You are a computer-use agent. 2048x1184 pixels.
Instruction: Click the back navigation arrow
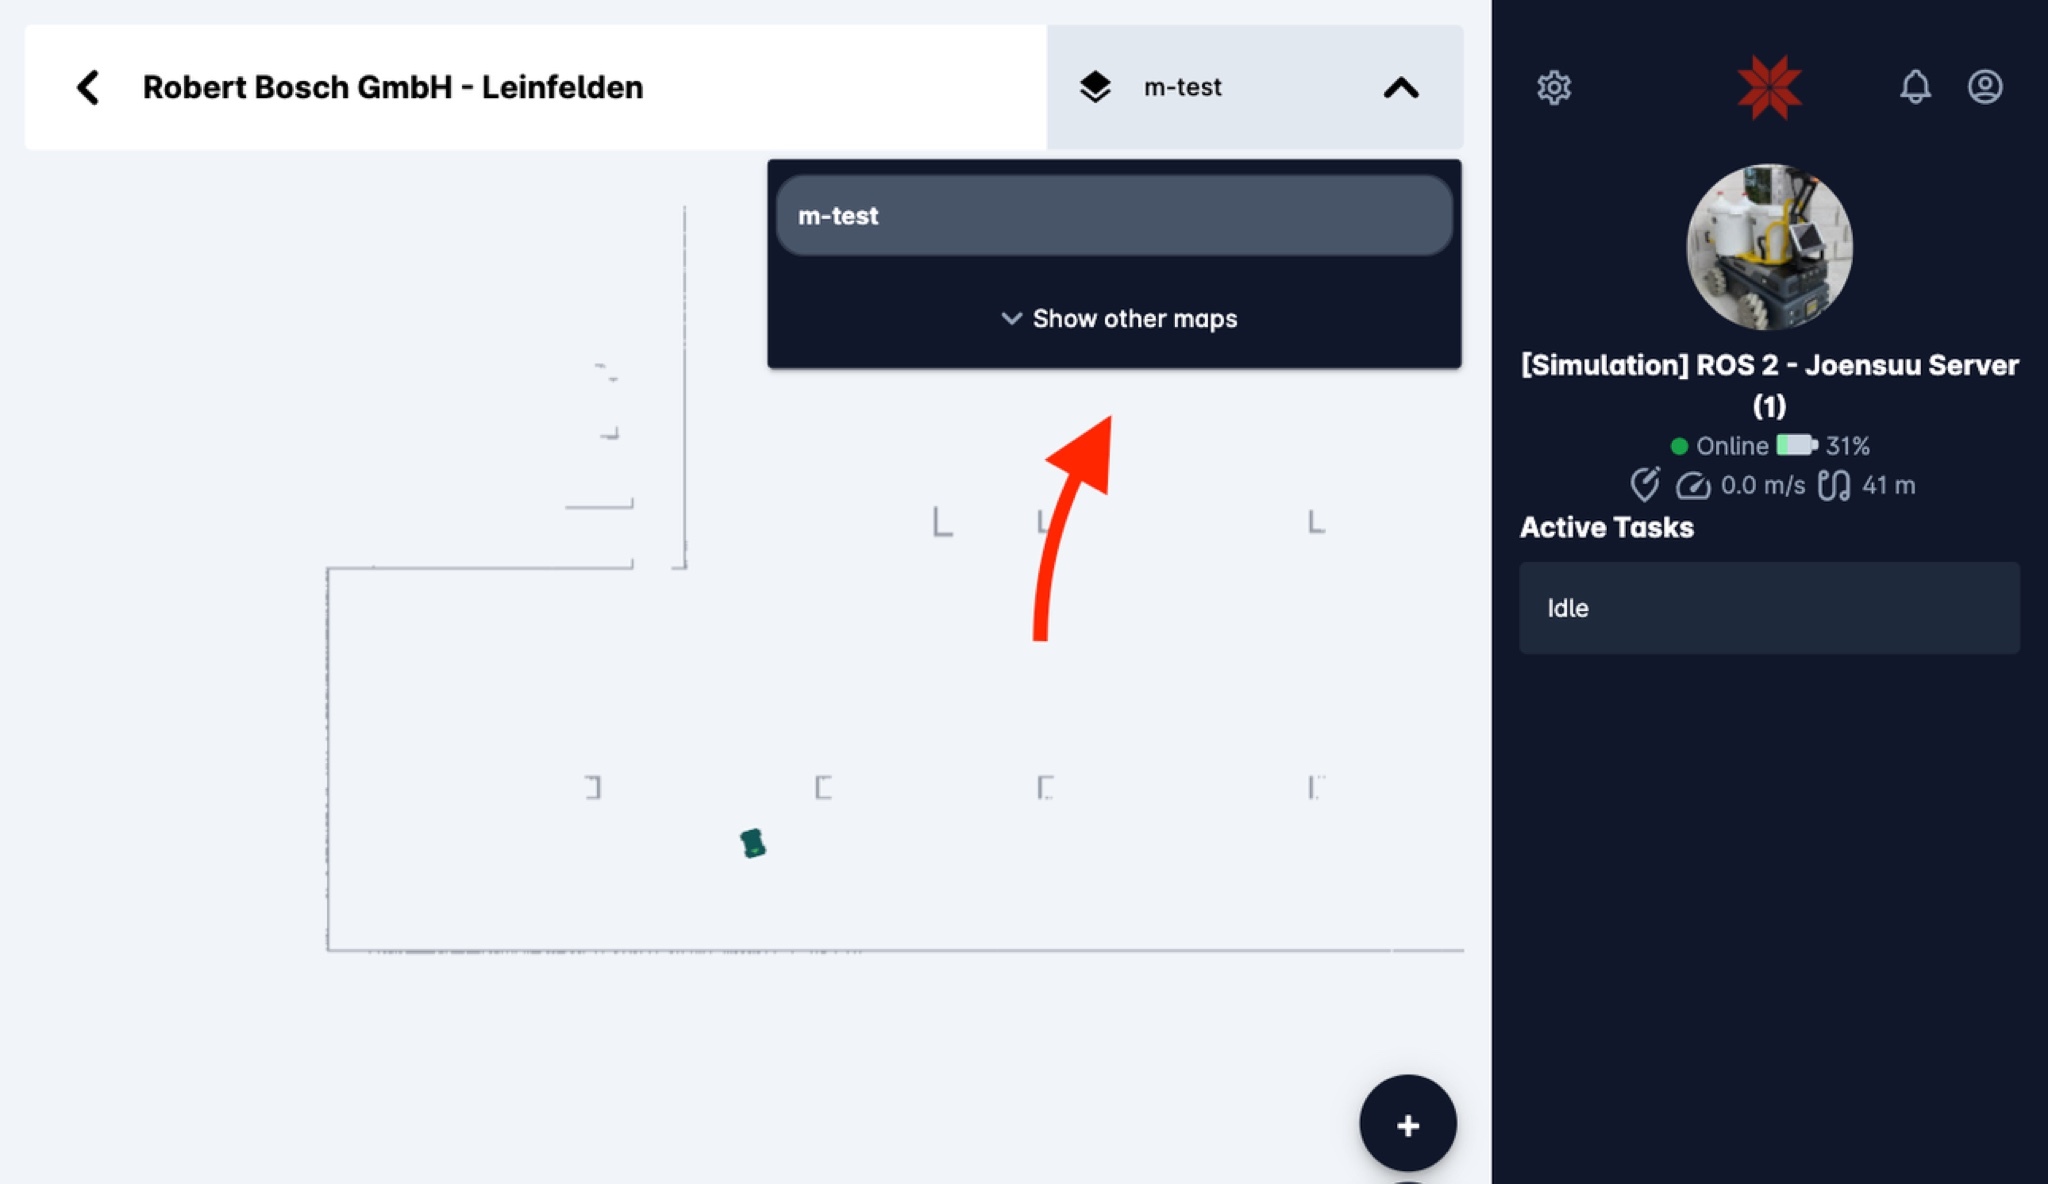pos(90,86)
